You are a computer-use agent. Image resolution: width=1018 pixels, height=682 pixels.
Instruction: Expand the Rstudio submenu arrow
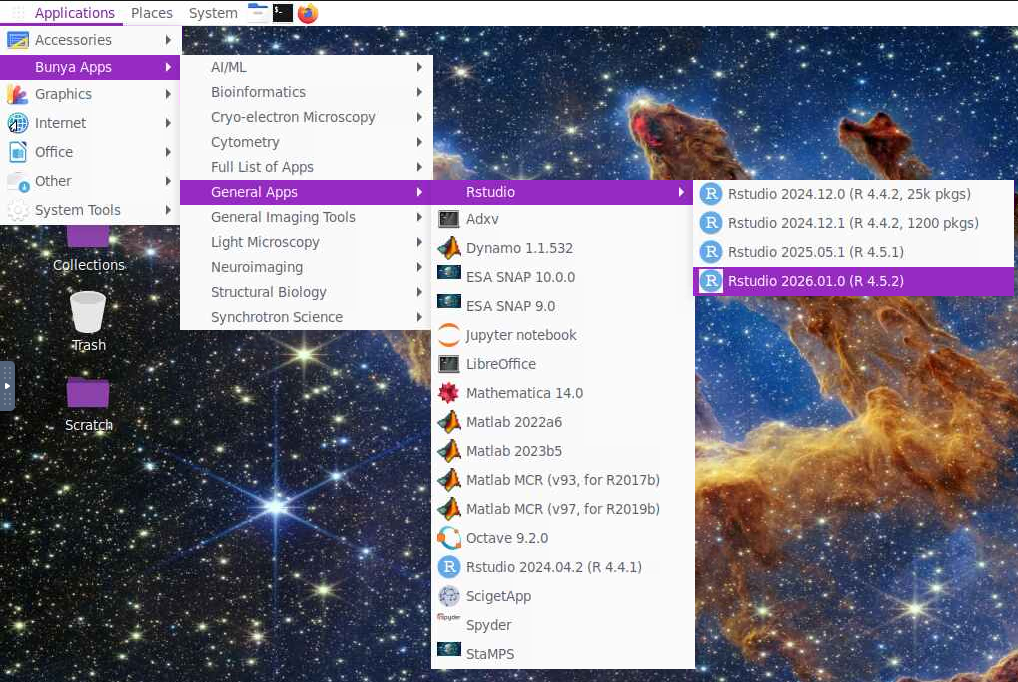pyautogui.click(x=680, y=192)
